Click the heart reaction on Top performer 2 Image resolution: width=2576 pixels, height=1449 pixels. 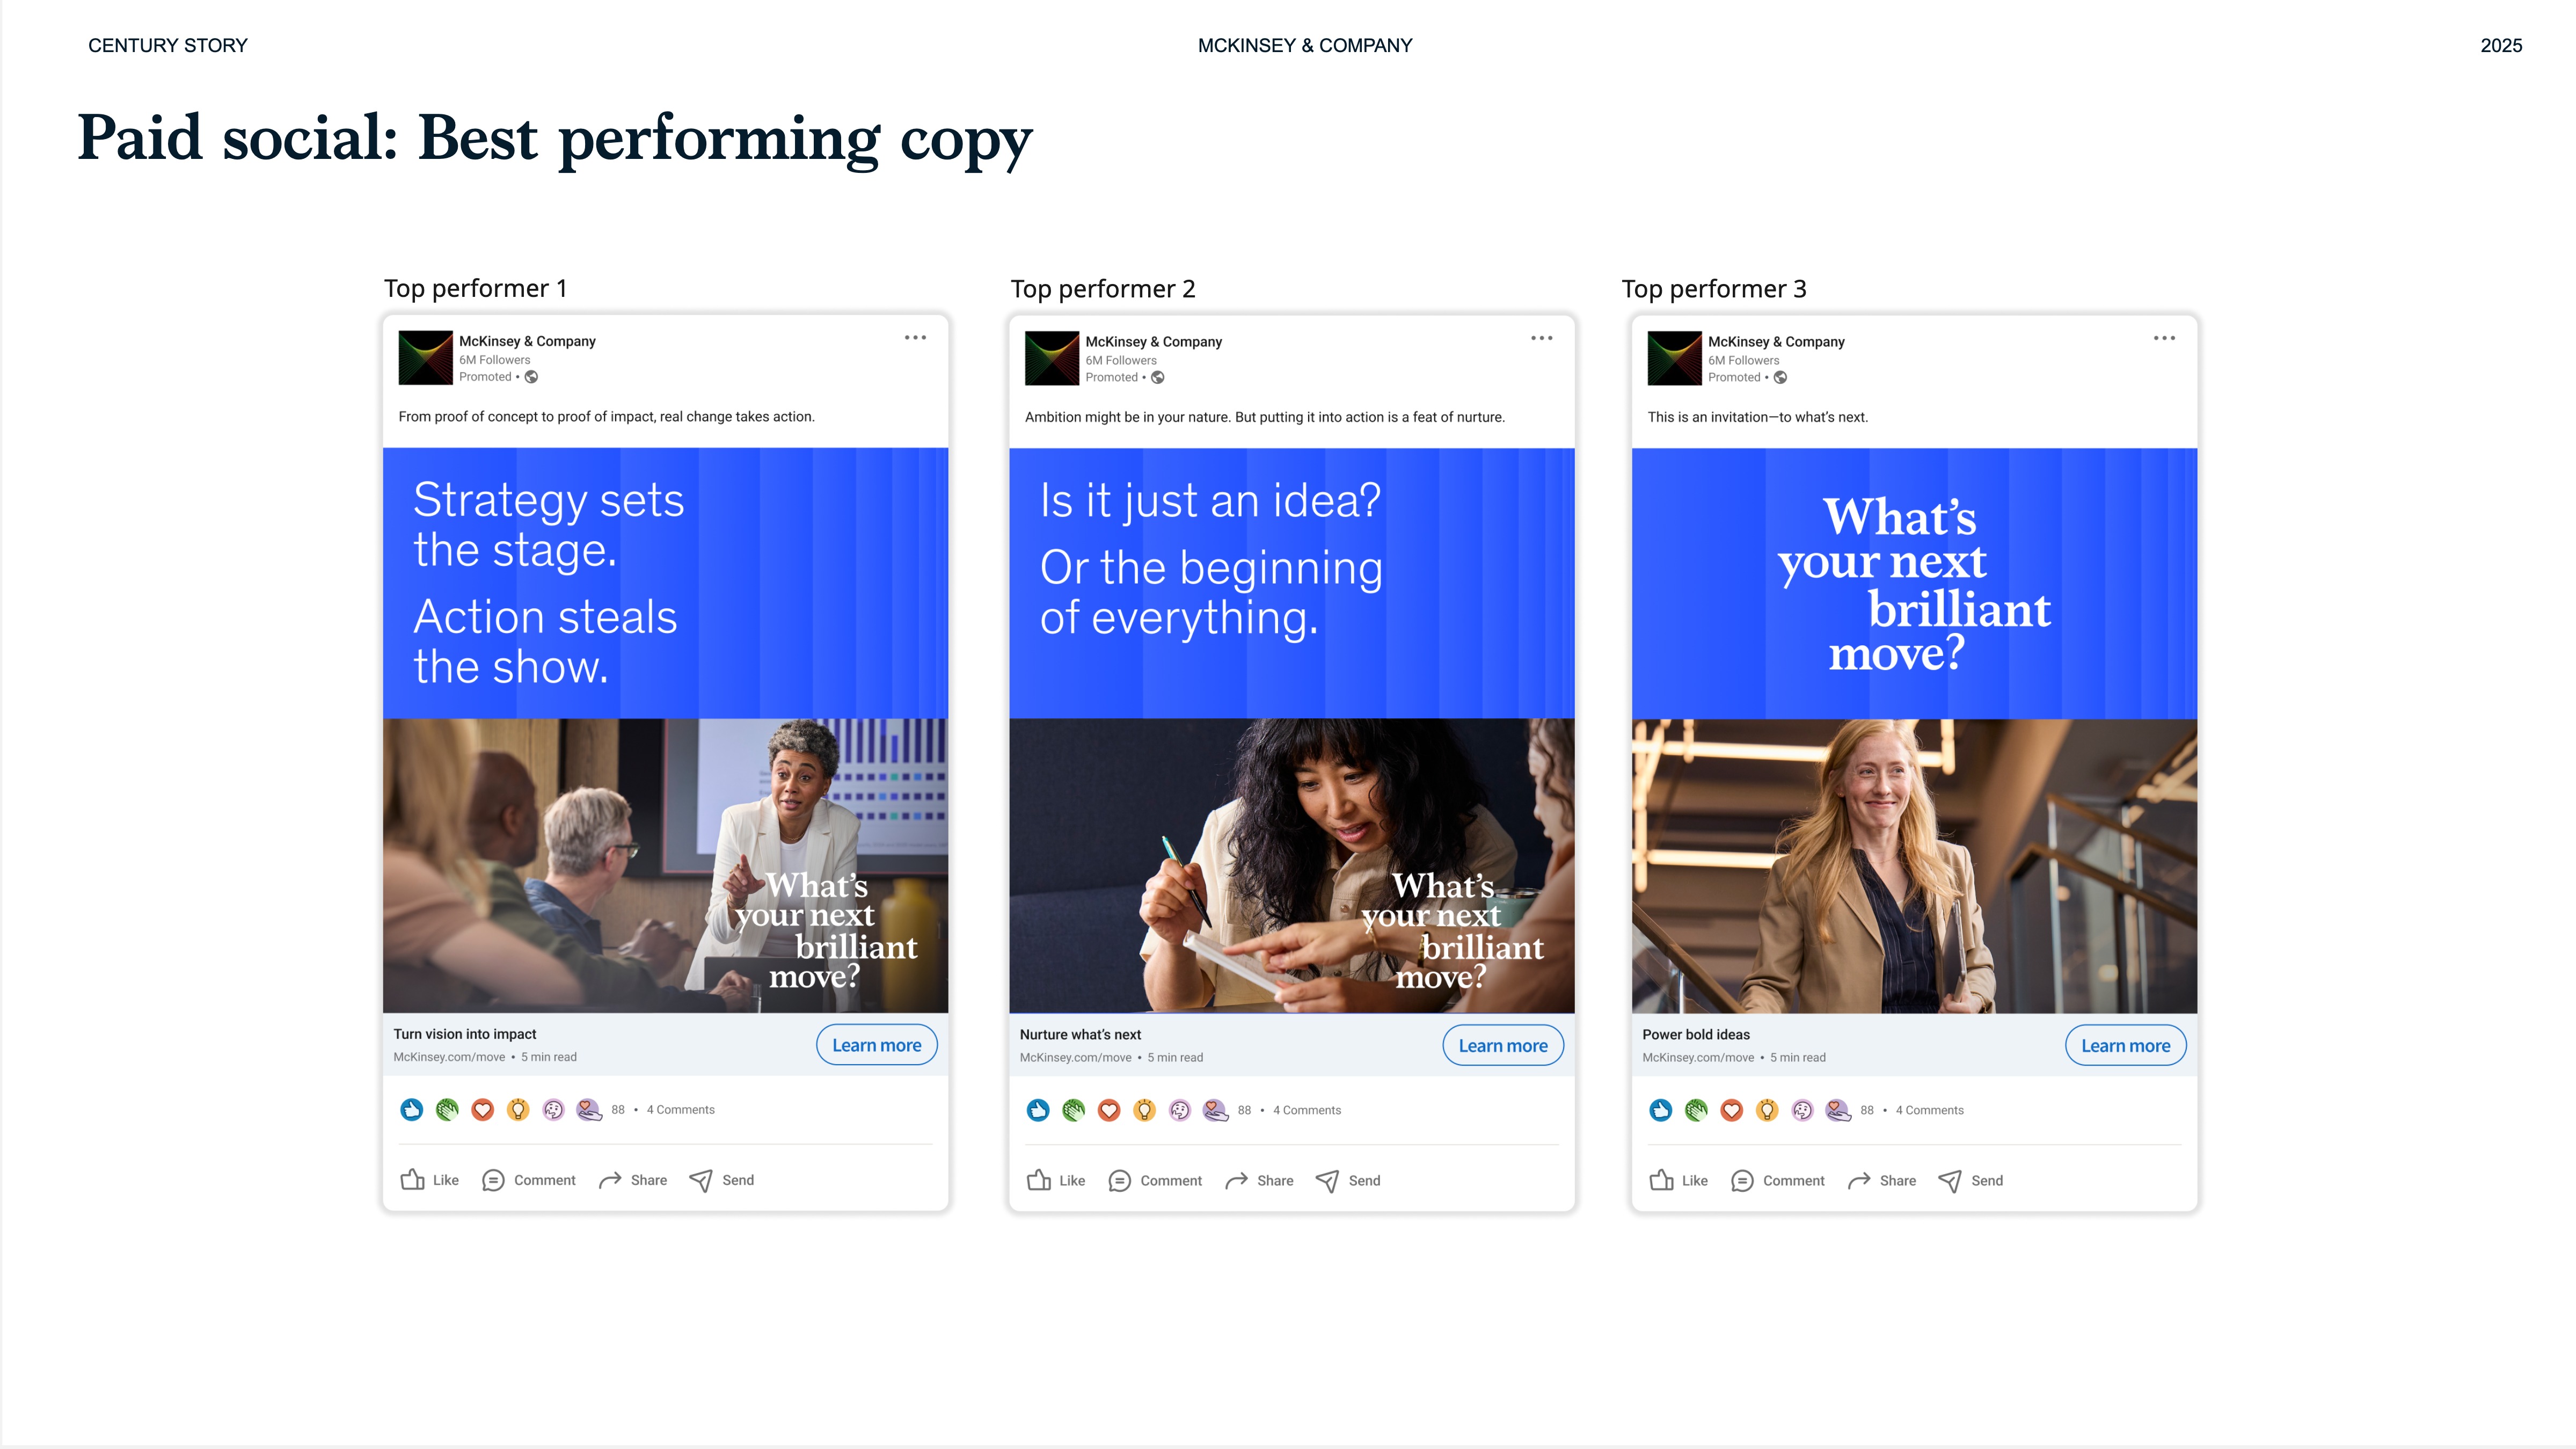click(x=1109, y=1110)
